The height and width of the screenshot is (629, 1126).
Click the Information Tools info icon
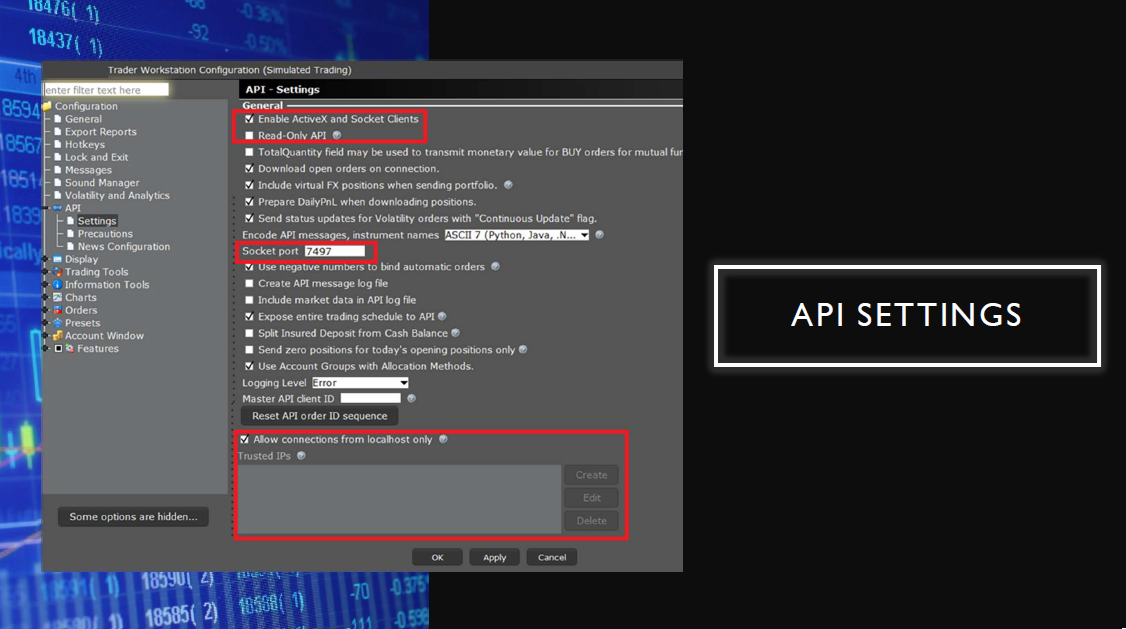57,284
